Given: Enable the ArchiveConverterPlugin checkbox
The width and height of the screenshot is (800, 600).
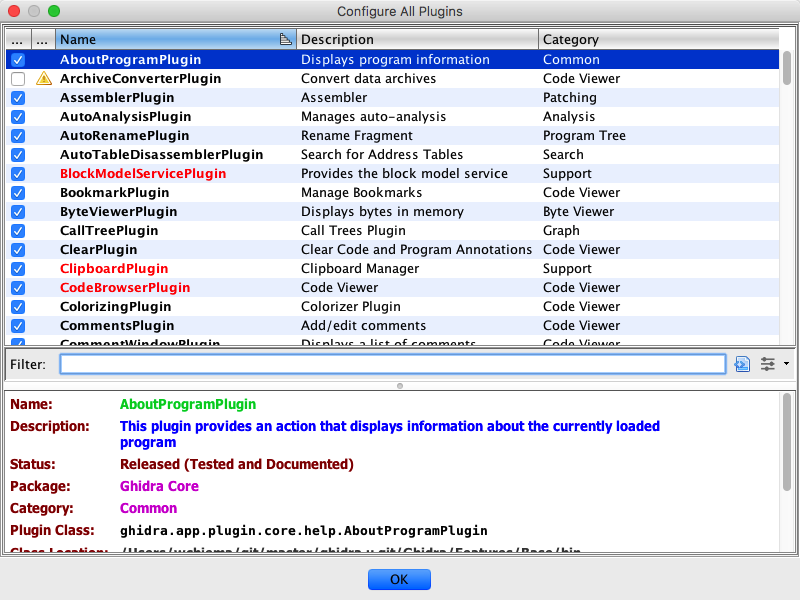Looking at the screenshot, I should (18, 79).
